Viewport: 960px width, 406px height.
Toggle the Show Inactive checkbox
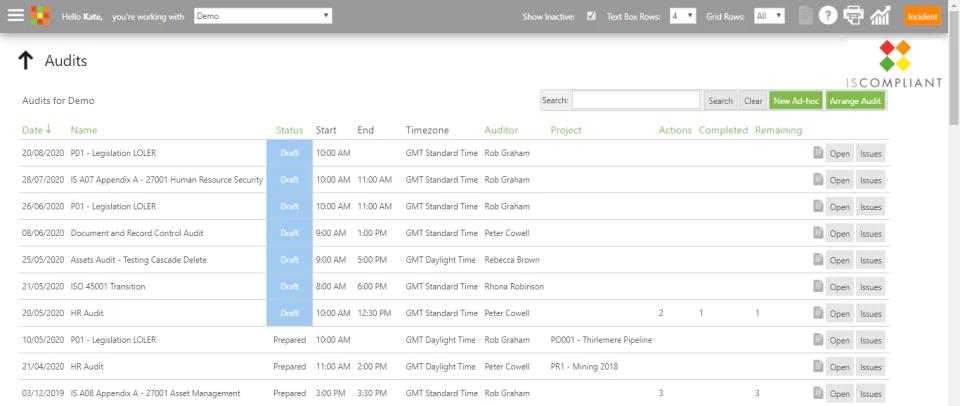click(x=591, y=16)
